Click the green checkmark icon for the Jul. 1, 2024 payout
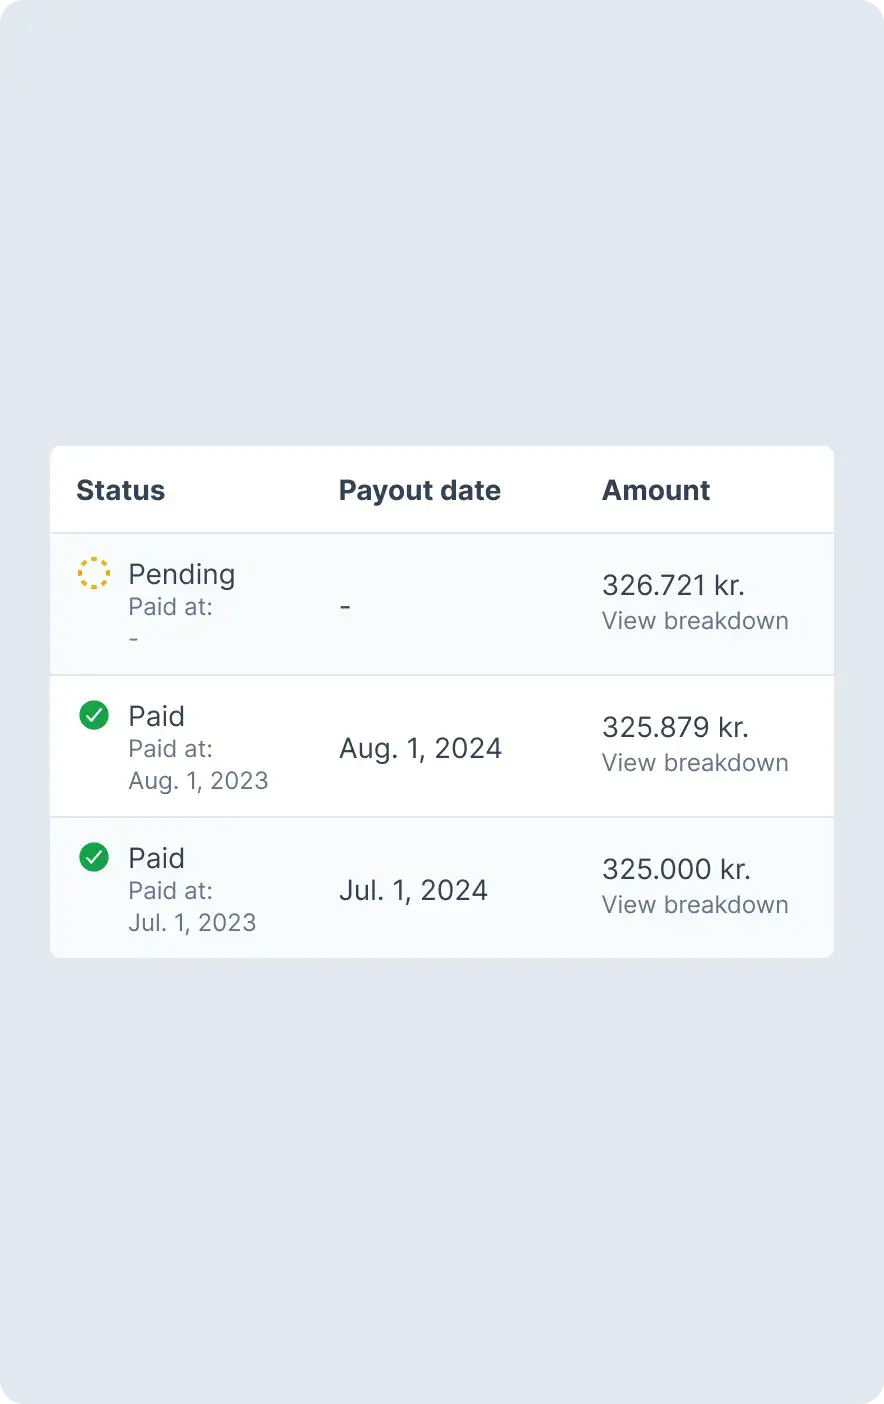The height and width of the screenshot is (1404, 884). click(94, 857)
